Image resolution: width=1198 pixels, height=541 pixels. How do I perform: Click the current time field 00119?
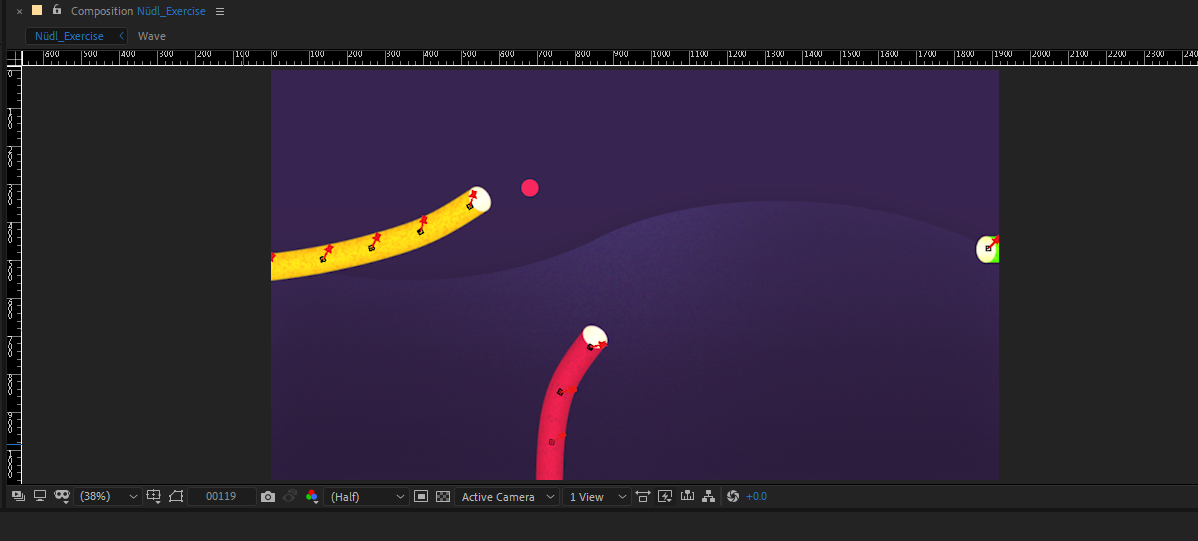pos(222,497)
